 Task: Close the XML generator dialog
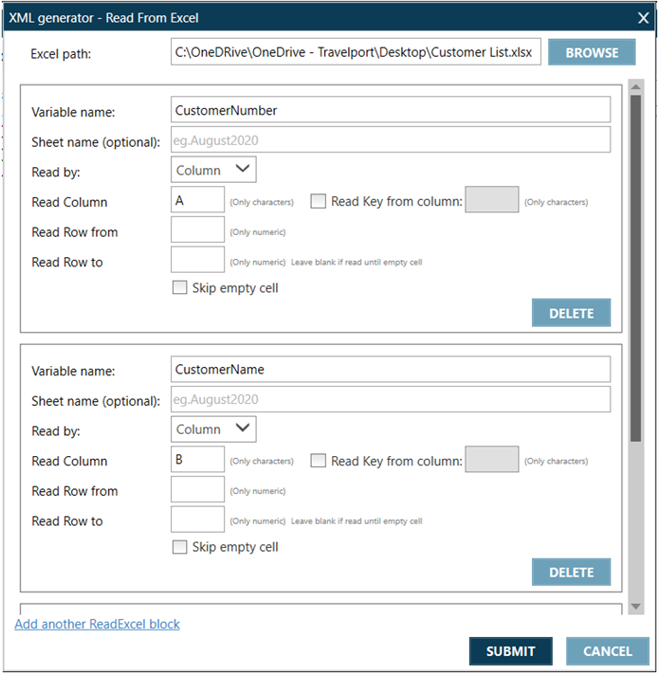click(x=643, y=16)
